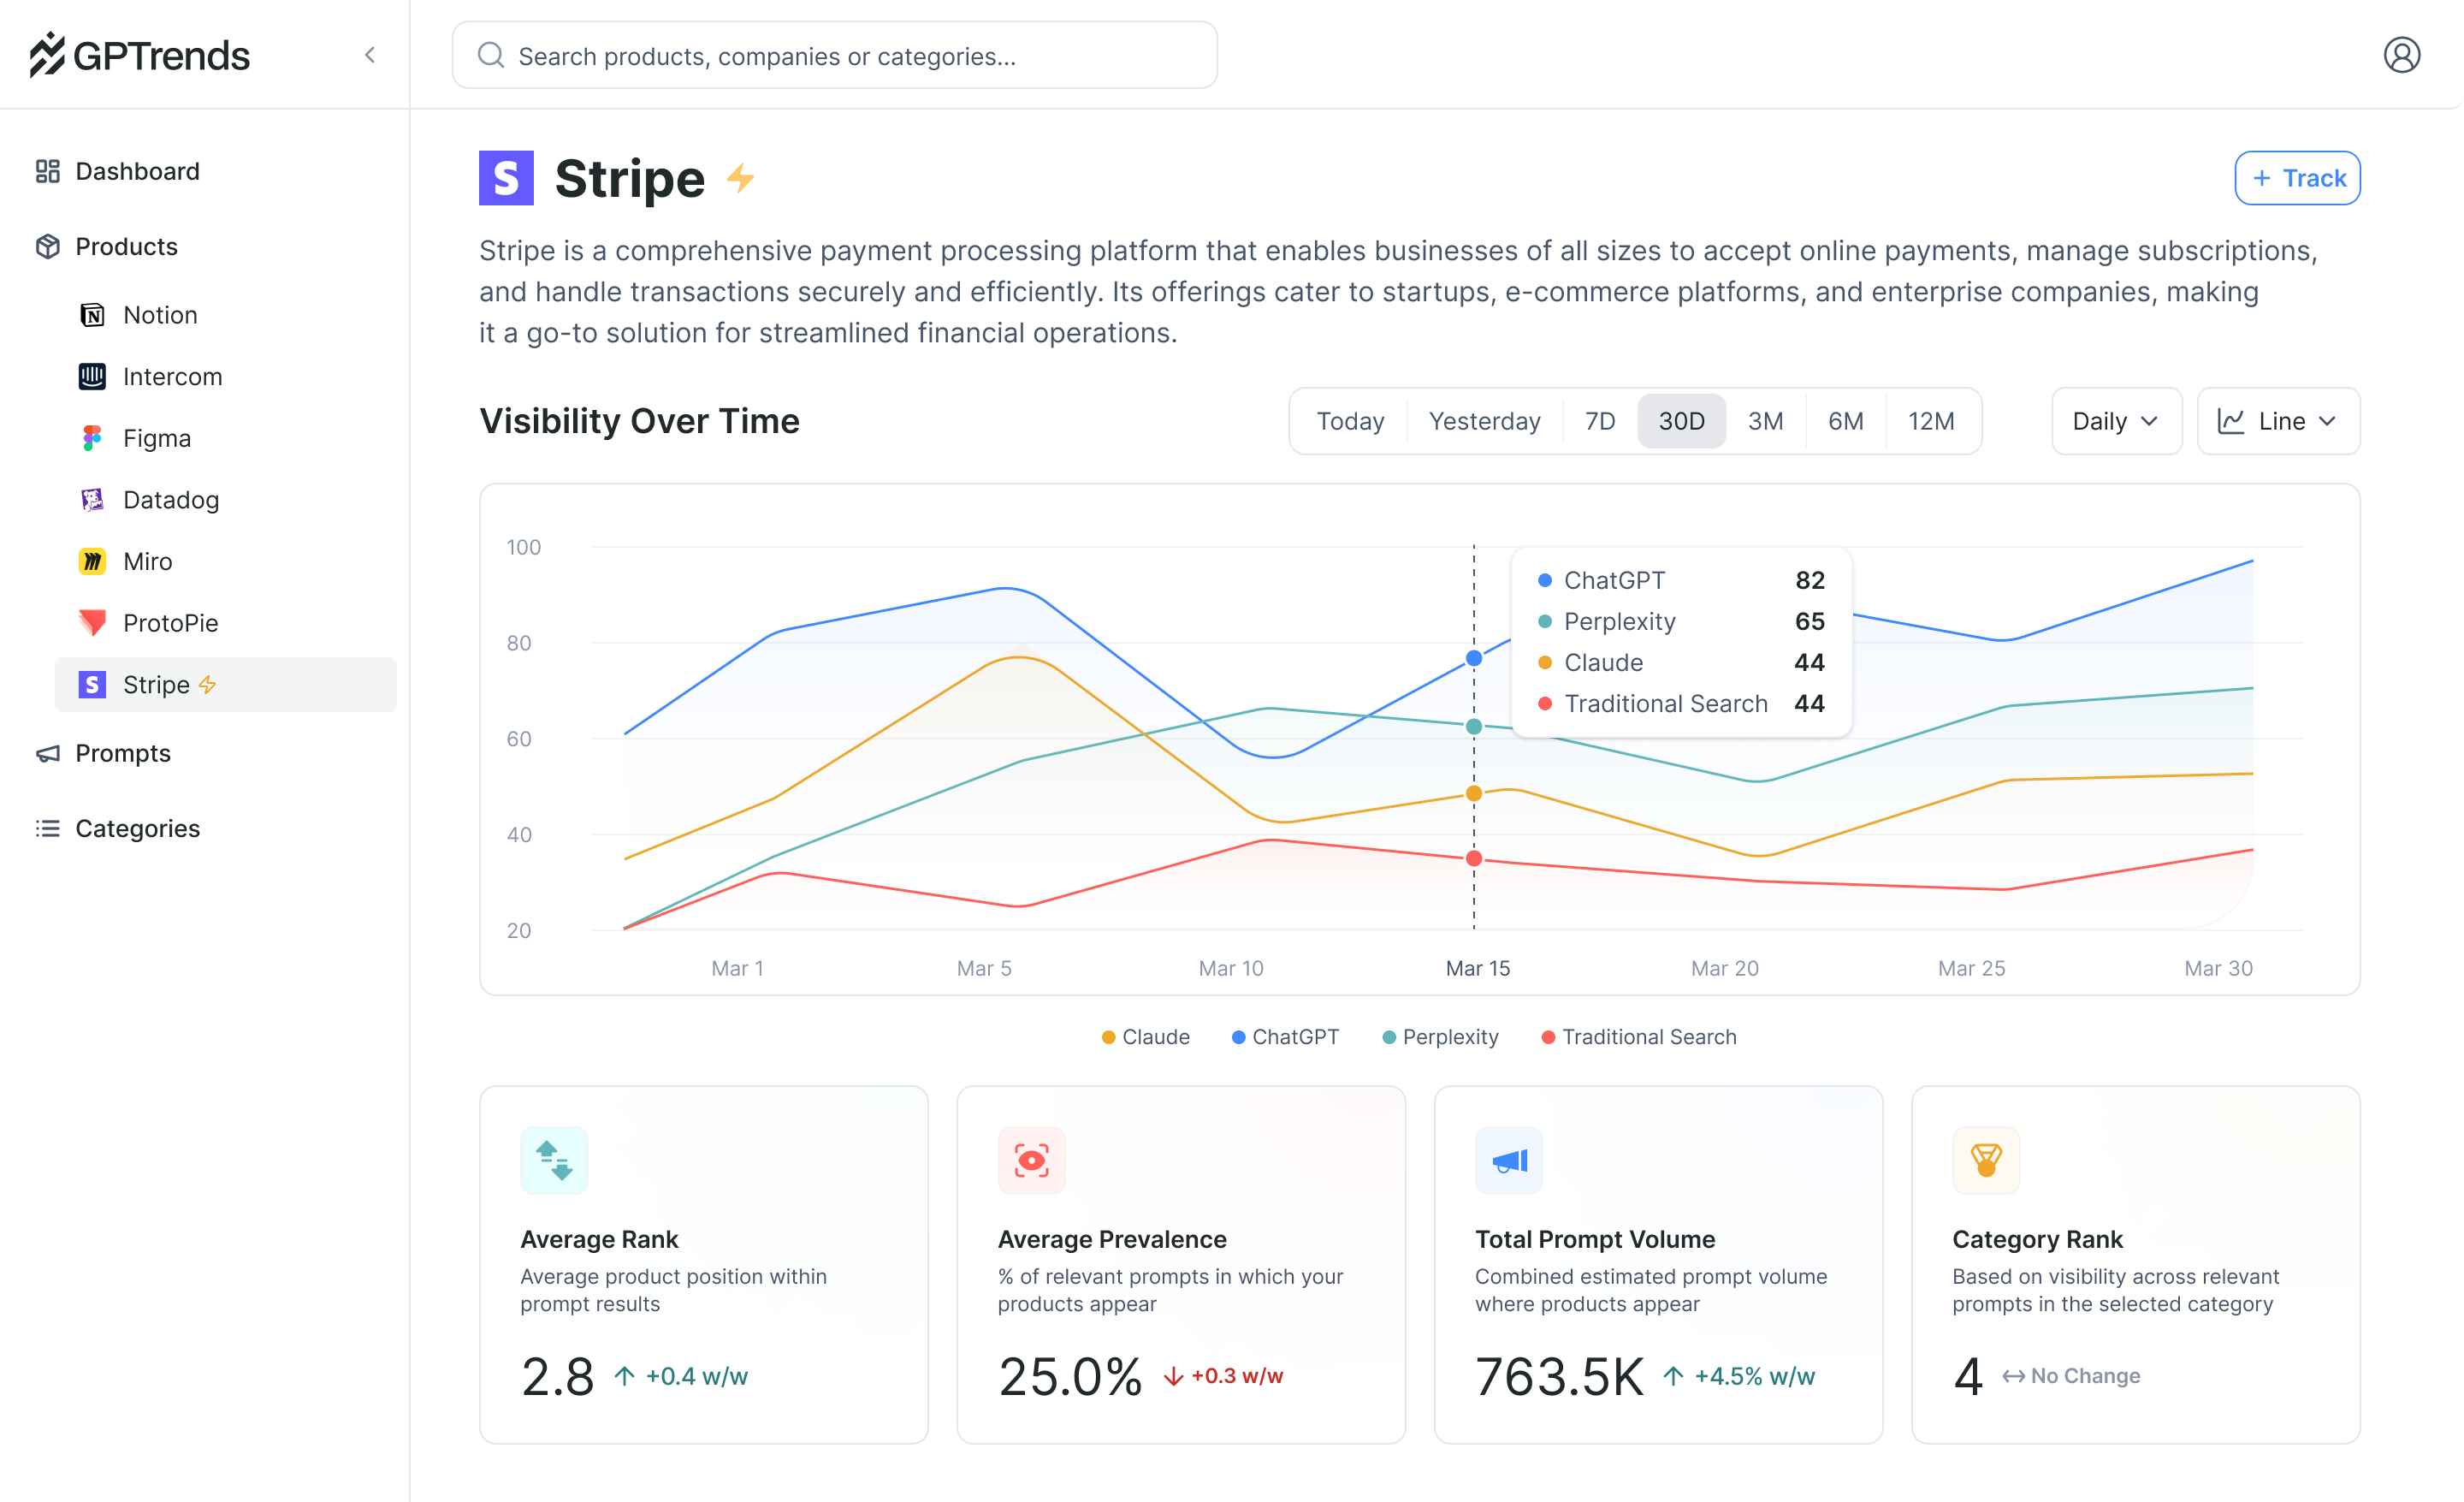Click the sidebar Stripe logo icon
Viewport: 2464px width, 1502px height.
[92, 684]
